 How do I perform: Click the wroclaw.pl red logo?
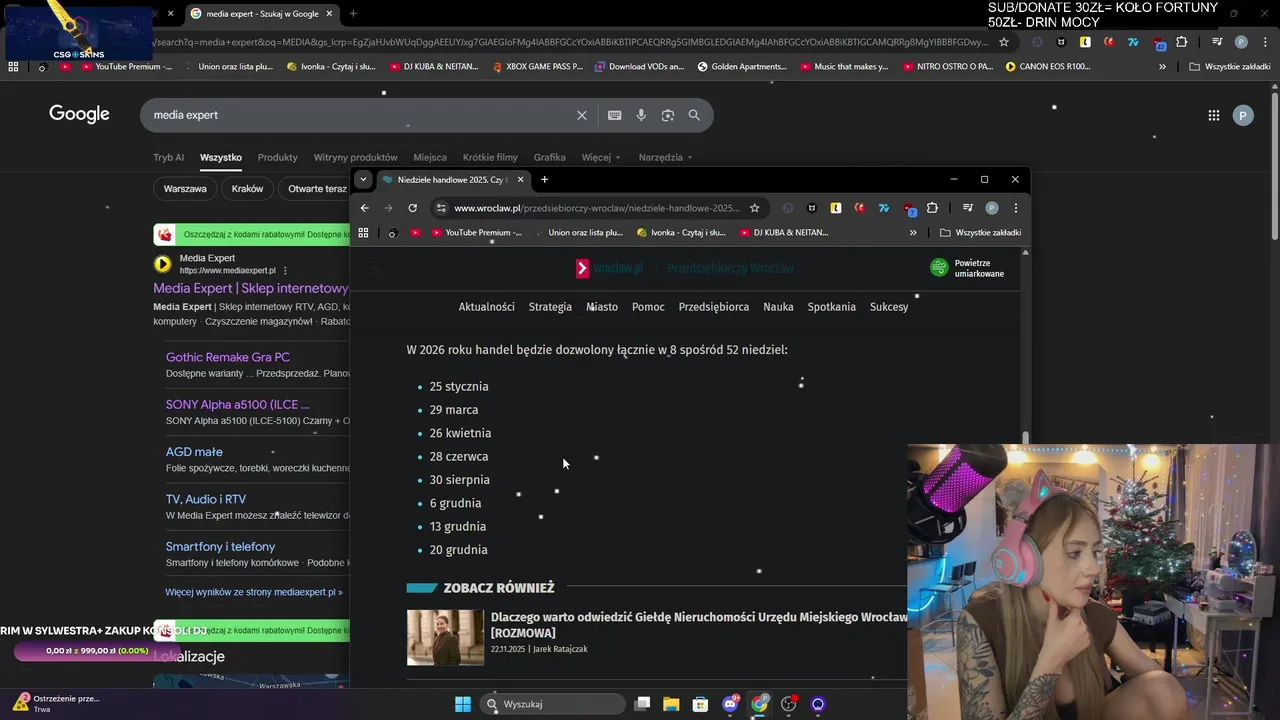[x=583, y=268]
